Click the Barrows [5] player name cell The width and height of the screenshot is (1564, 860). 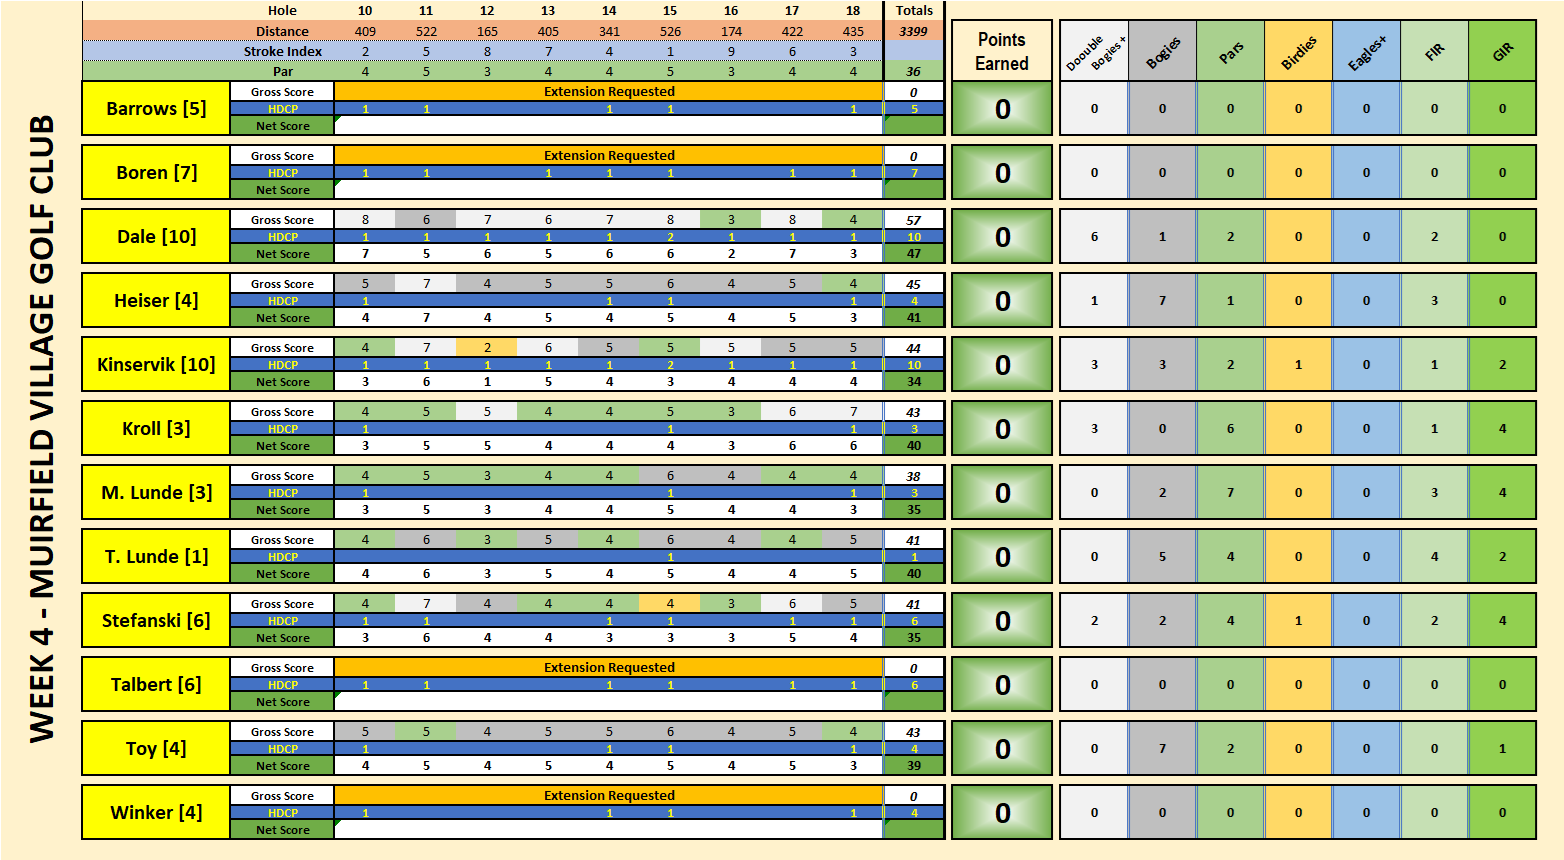click(x=156, y=109)
